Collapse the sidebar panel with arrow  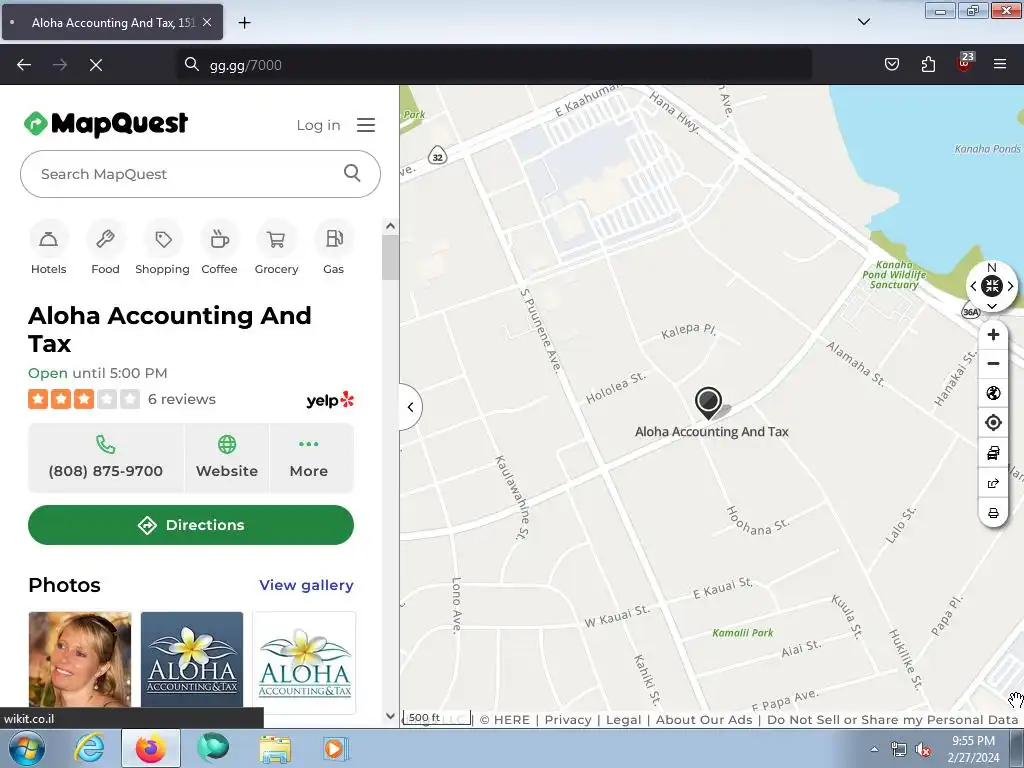[x=410, y=407]
